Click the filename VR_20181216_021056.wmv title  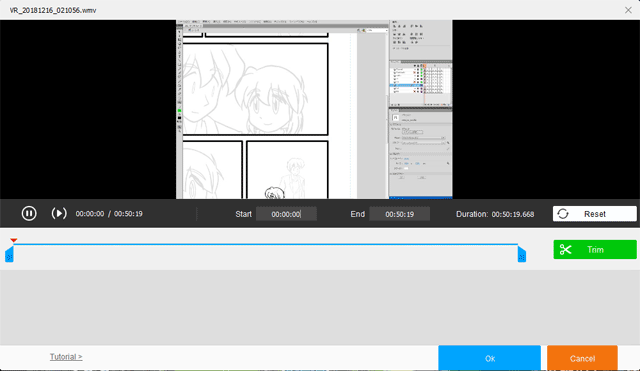[x=53, y=10]
